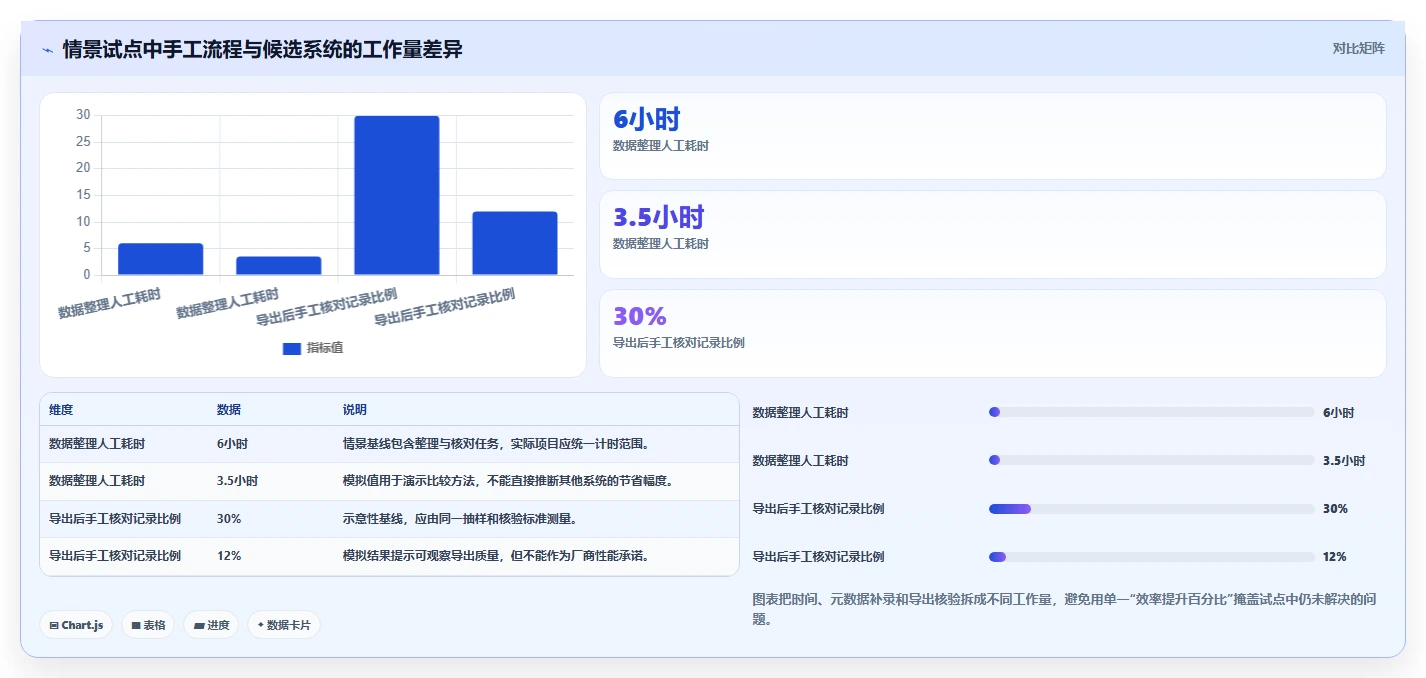Screen dimensions: 1426x678
Task: Select the 表格 chip
Action: point(148,625)
